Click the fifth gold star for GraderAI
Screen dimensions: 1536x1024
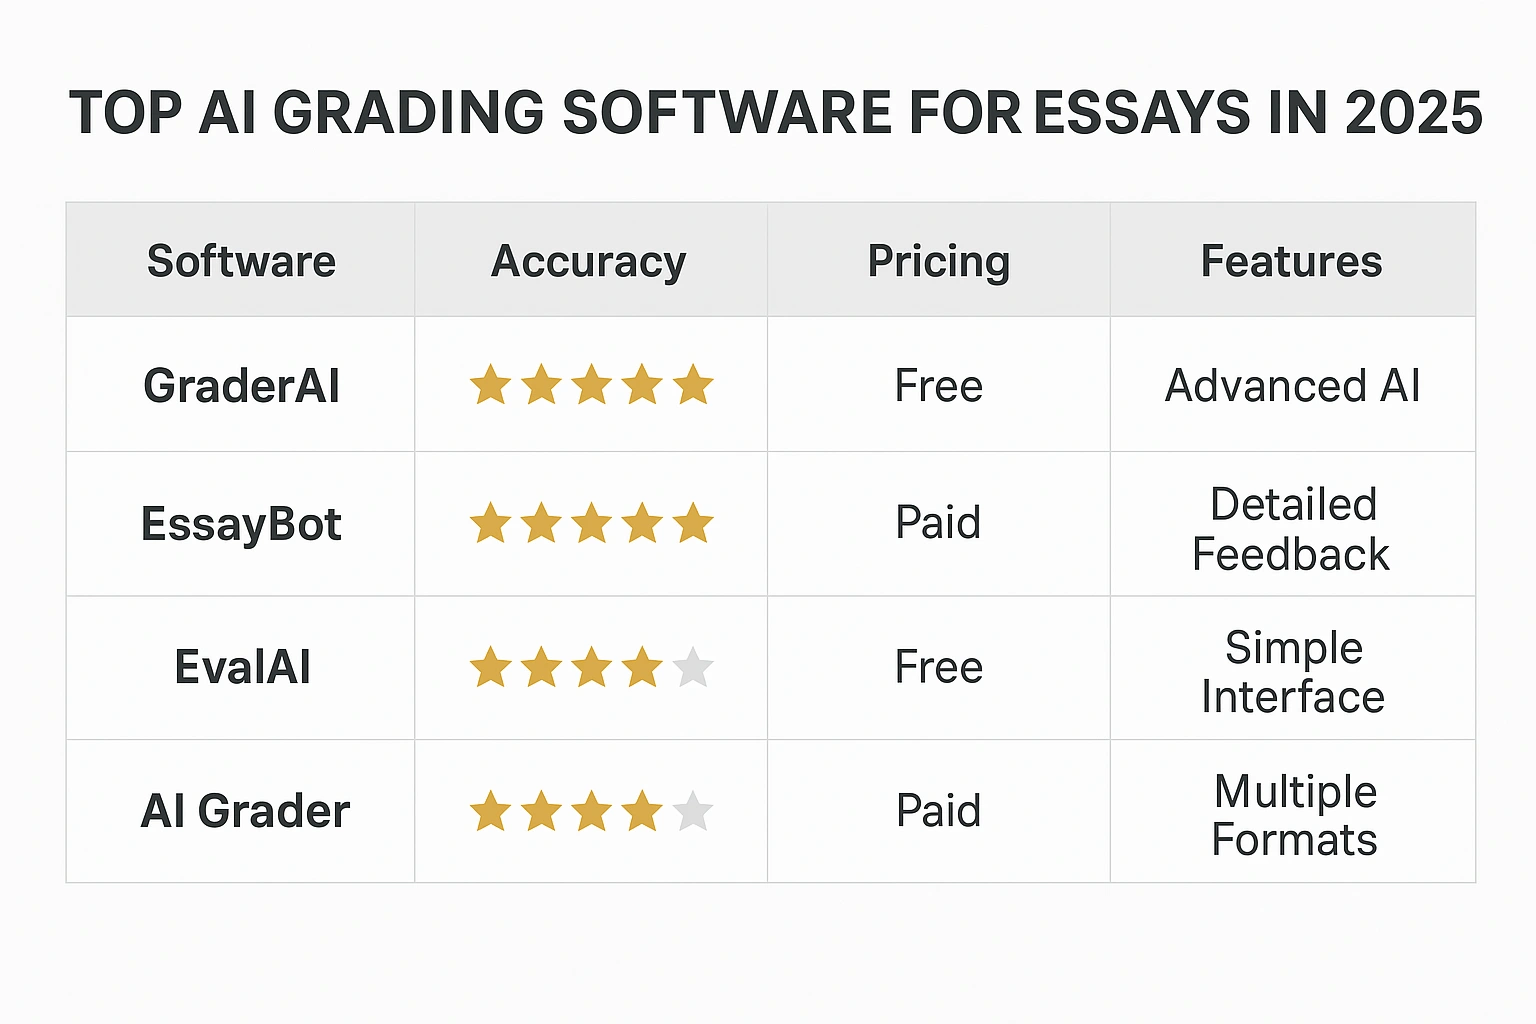(693, 386)
